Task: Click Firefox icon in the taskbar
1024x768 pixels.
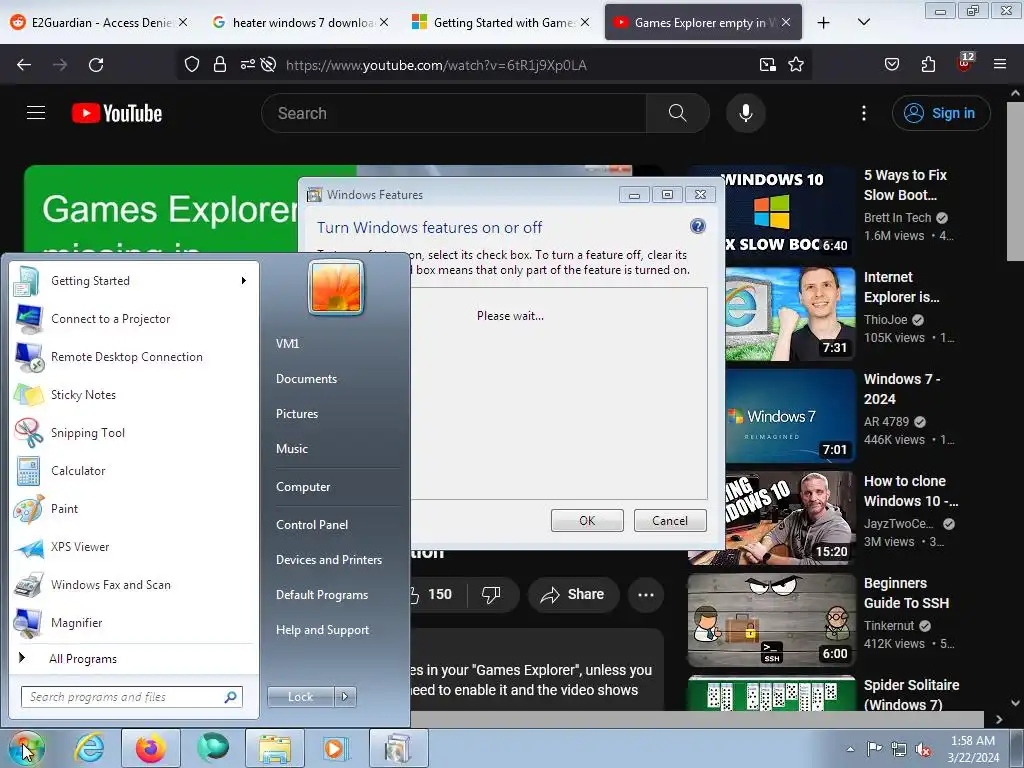Action: click(x=151, y=748)
